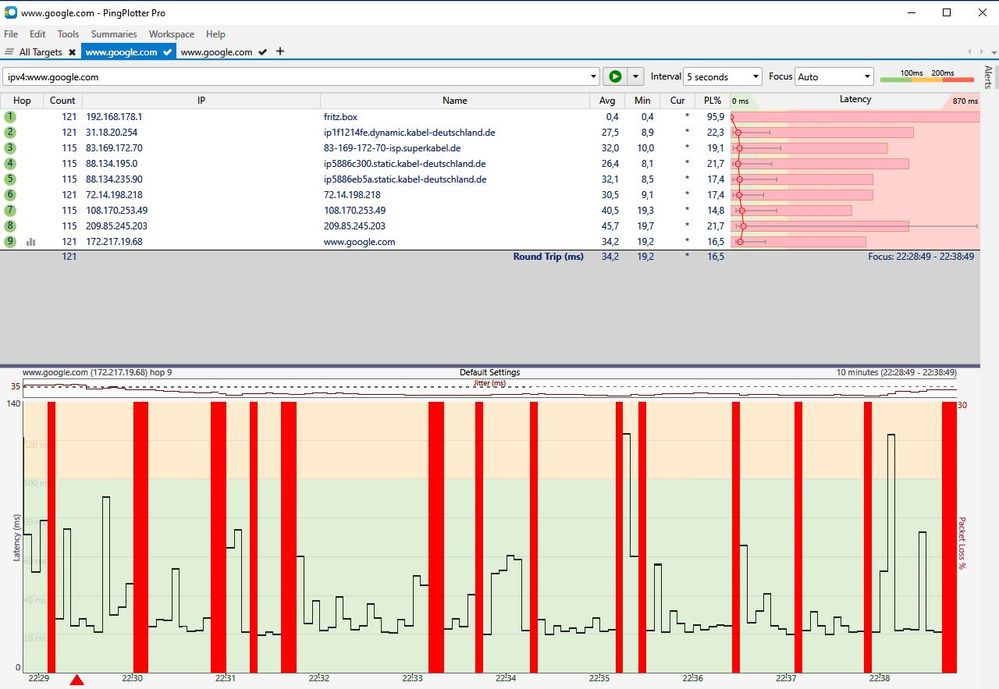The width and height of the screenshot is (999, 689).
Task: Click the hamburger icon beside All Targets
Action: 9,52
